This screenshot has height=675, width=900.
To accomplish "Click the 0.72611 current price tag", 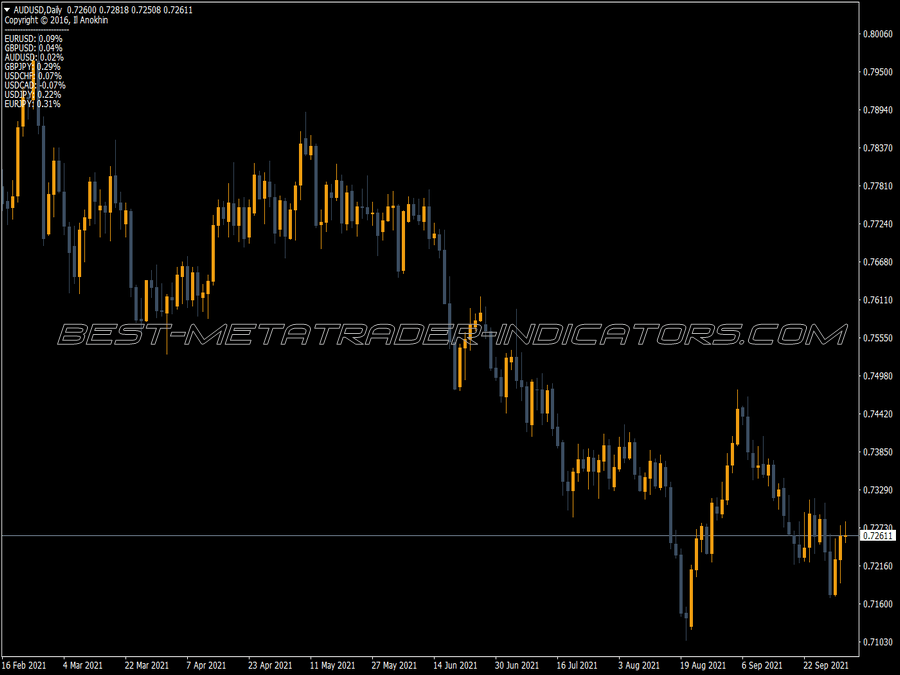I will tap(877, 536).
